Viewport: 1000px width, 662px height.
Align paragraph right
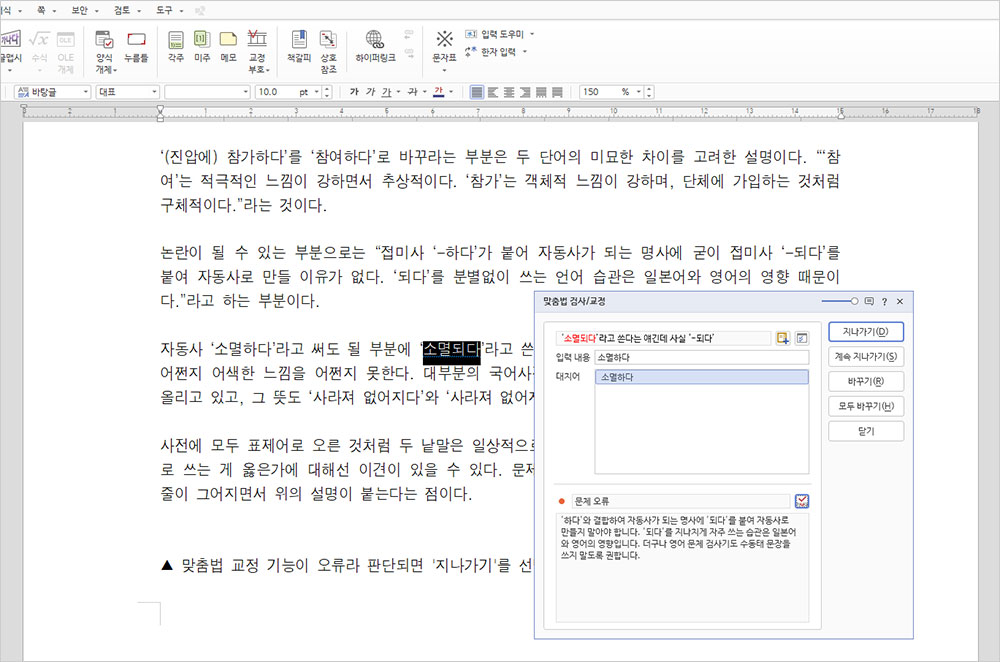pyautogui.click(x=525, y=92)
